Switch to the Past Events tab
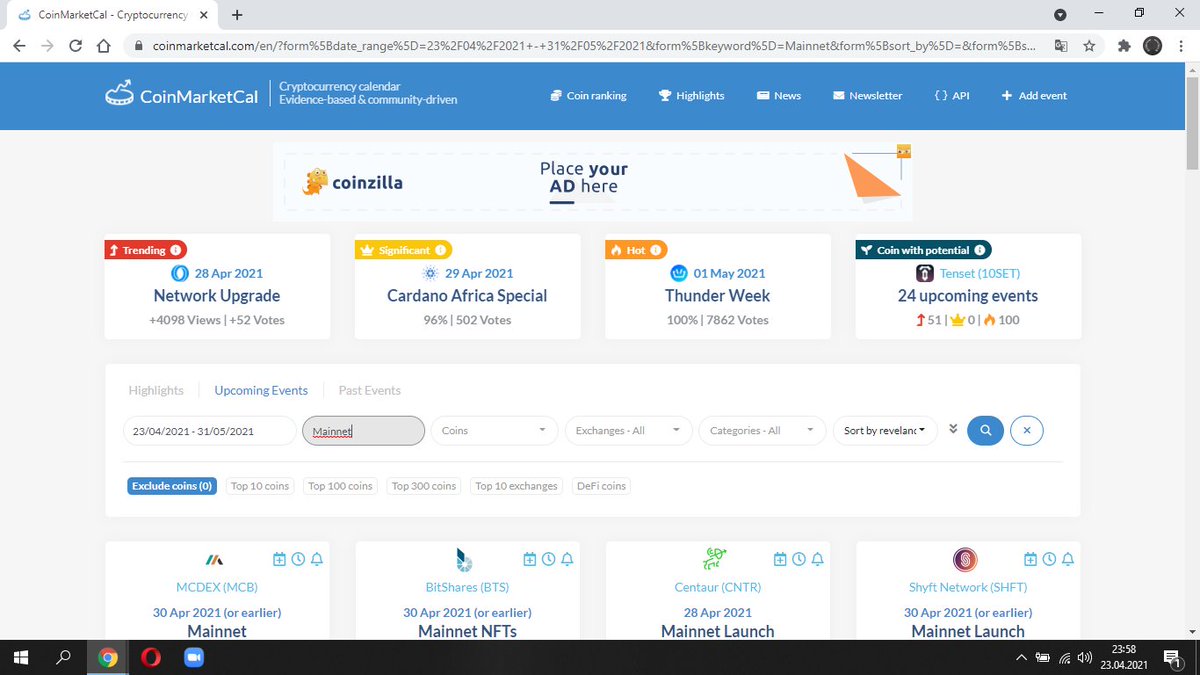The width and height of the screenshot is (1200, 675). click(370, 390)
